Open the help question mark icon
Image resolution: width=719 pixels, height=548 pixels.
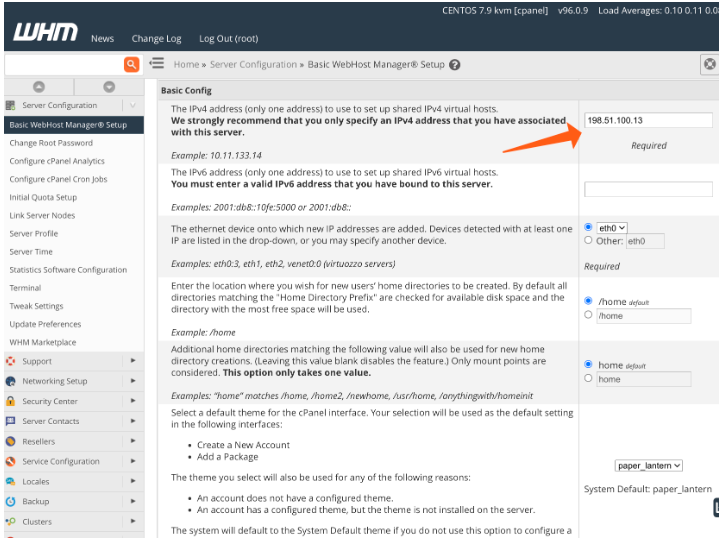click(455, 65)
